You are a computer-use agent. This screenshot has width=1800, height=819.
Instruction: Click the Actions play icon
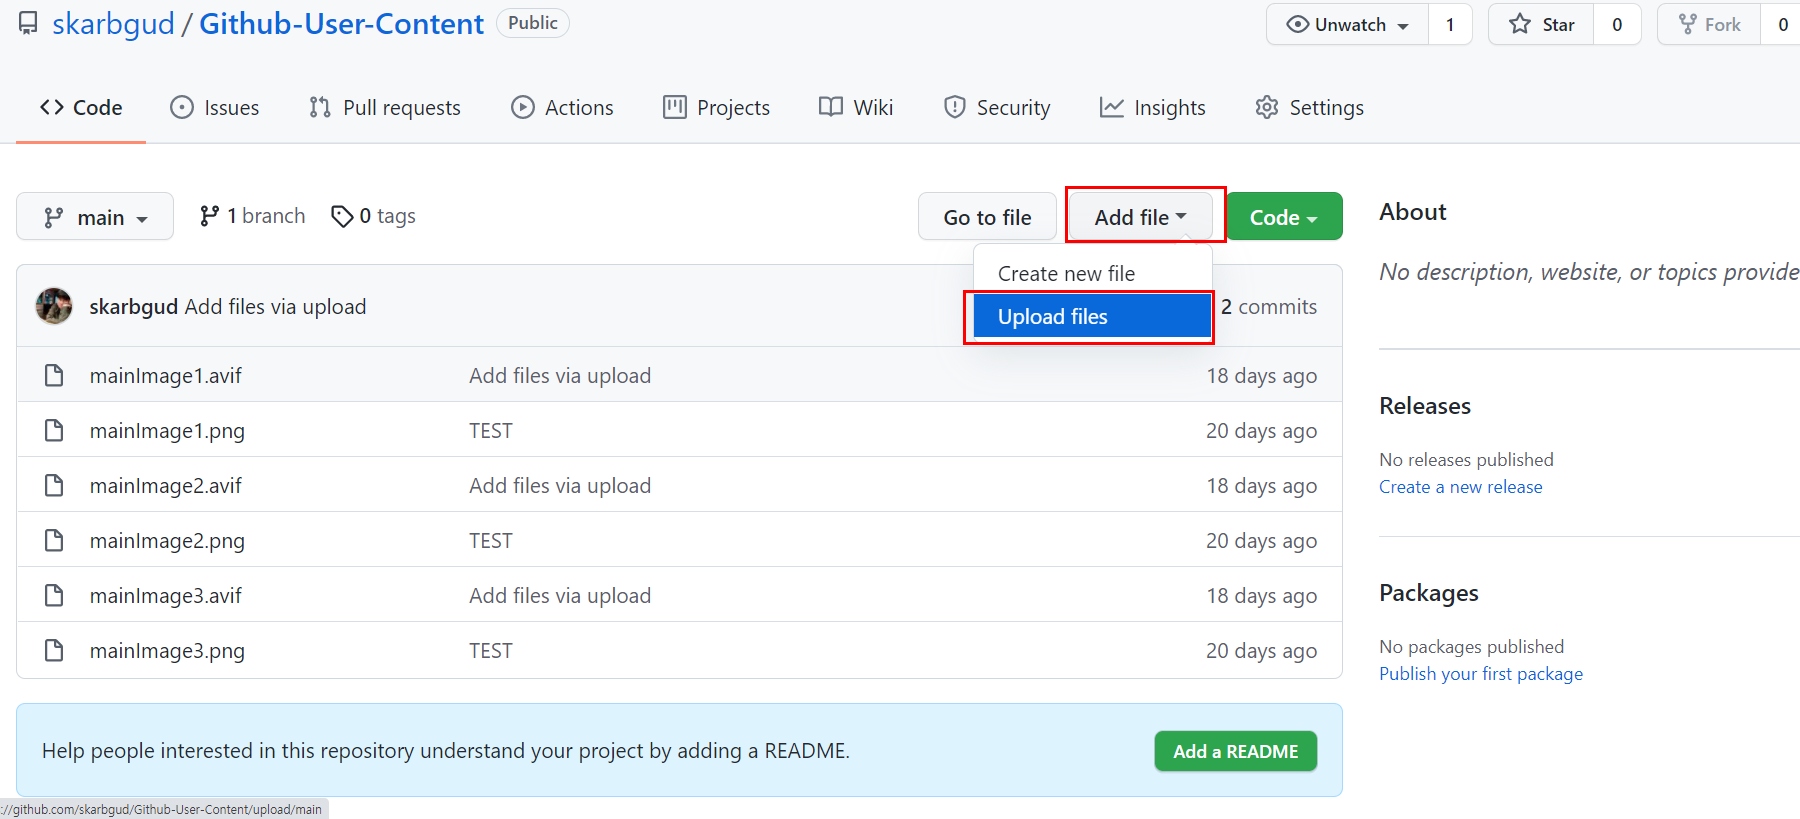[523, 107]
